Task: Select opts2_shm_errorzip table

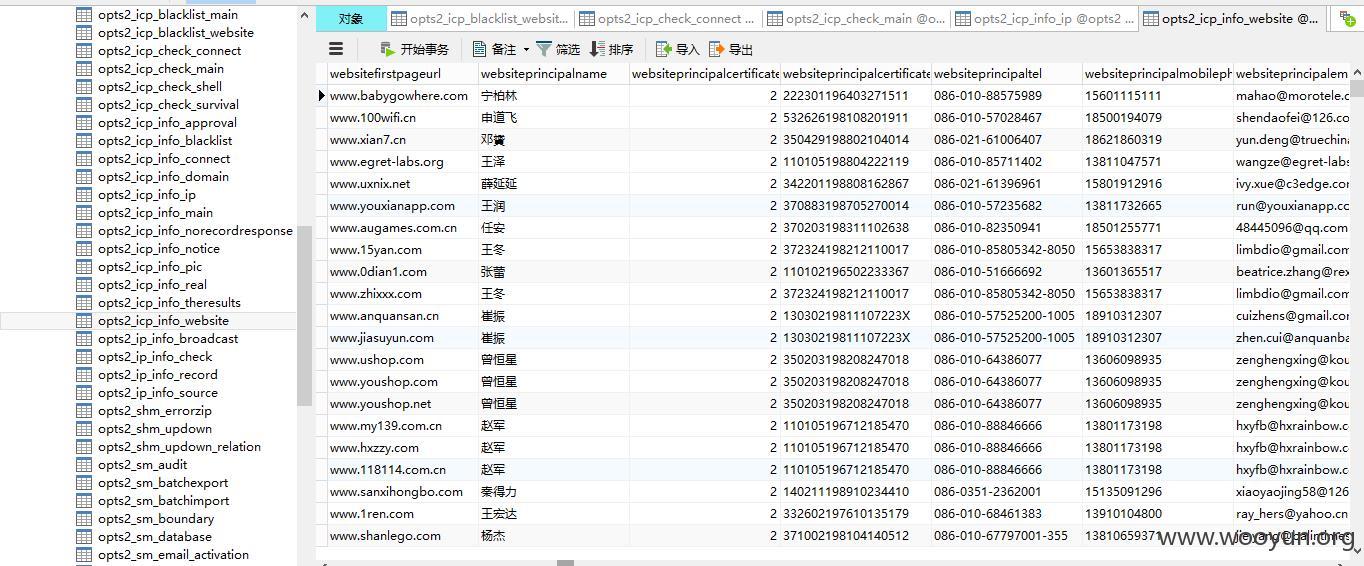Action: click(x=155, y=411)
